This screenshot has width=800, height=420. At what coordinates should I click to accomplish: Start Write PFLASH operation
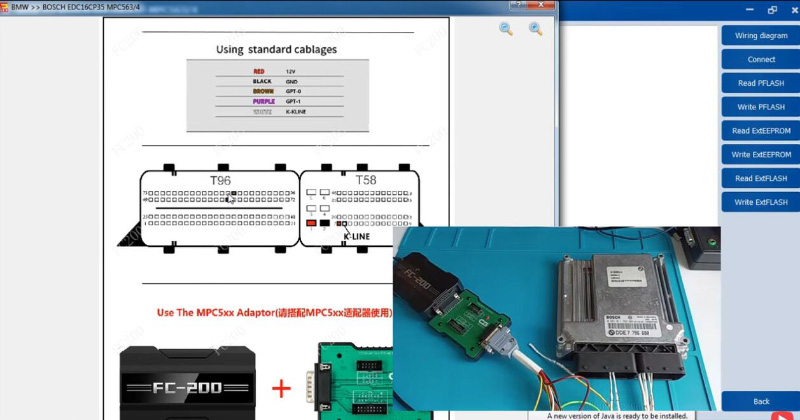coord(761,107)
